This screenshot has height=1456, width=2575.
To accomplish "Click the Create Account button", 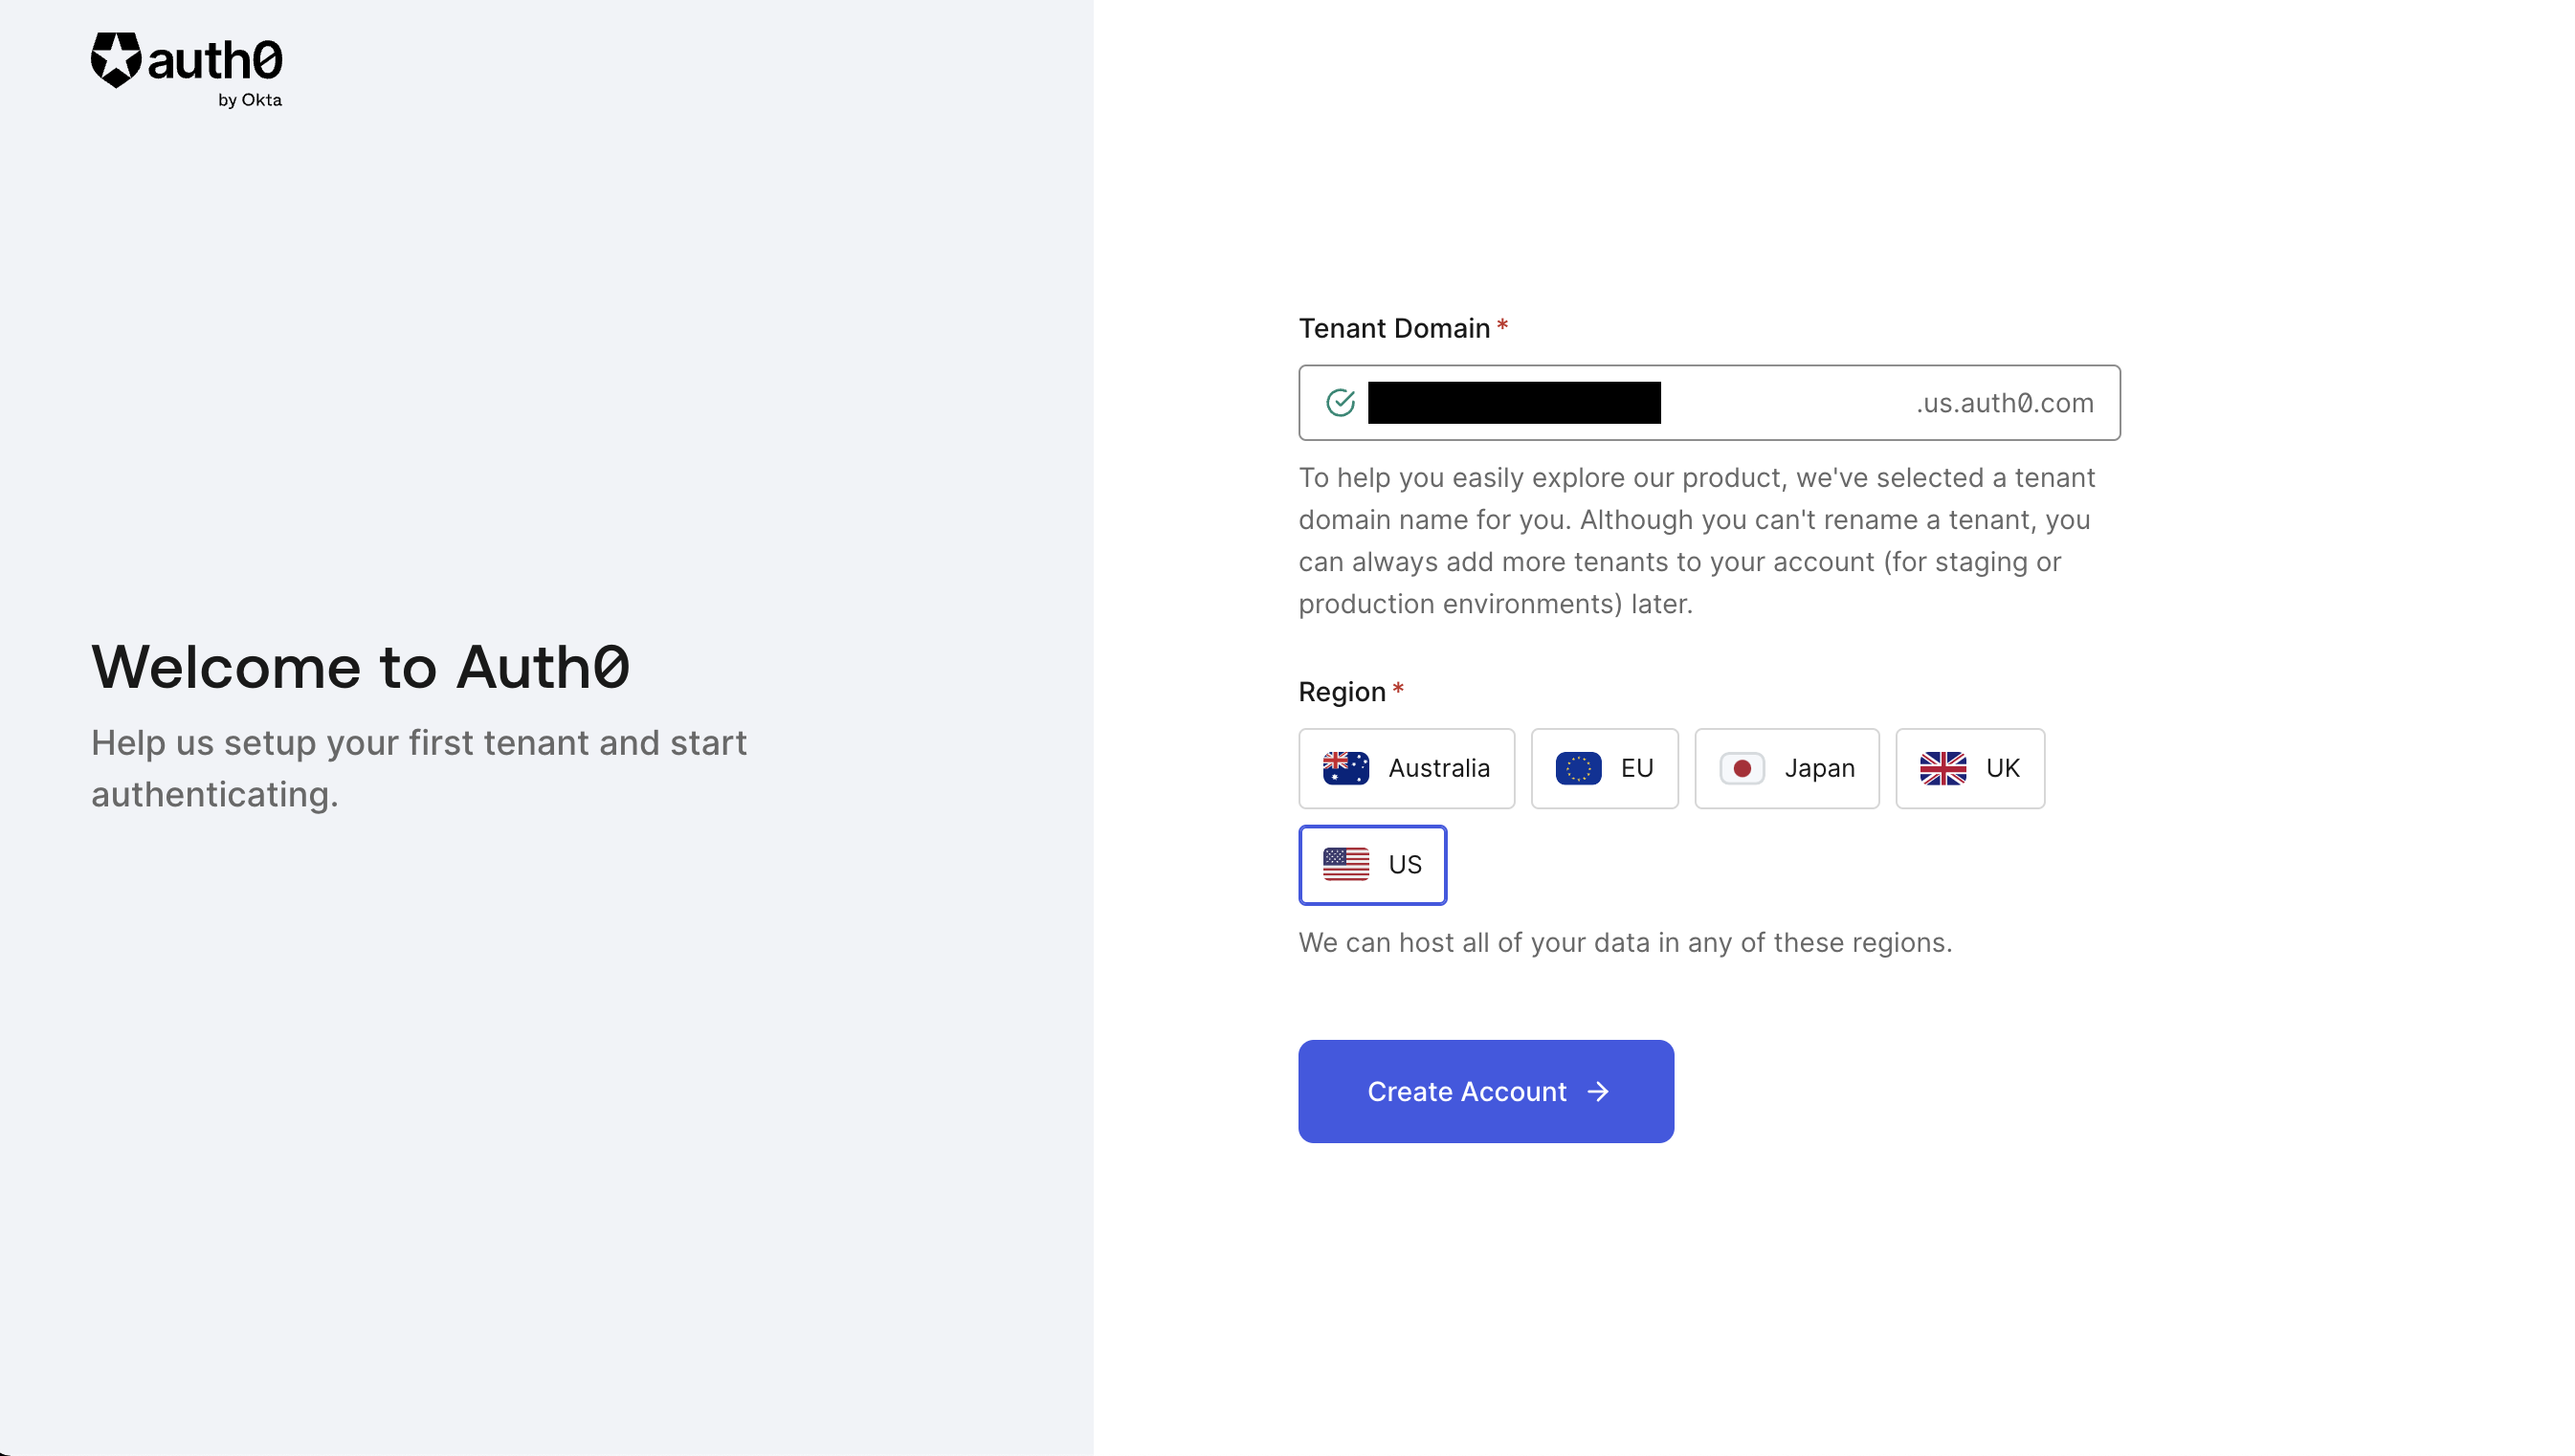I will click(1485, 1091).
